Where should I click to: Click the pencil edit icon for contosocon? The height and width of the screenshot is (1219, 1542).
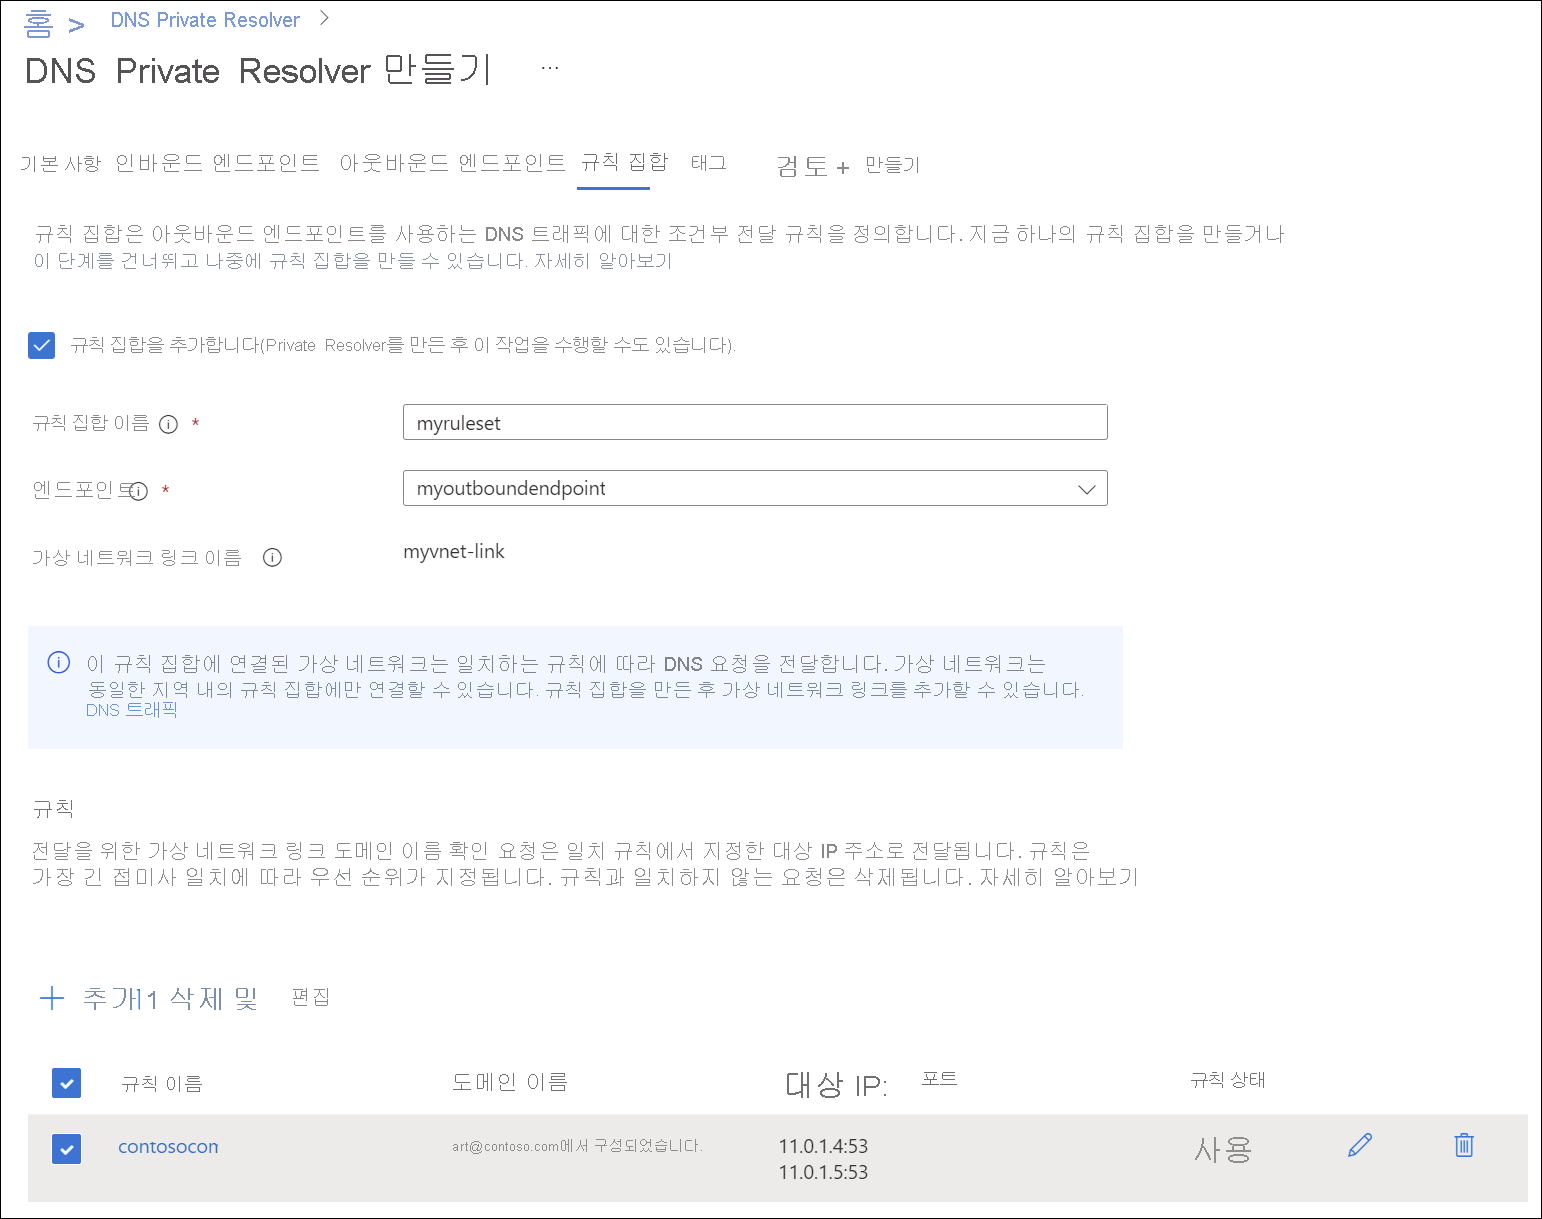click(1360, 1145)
